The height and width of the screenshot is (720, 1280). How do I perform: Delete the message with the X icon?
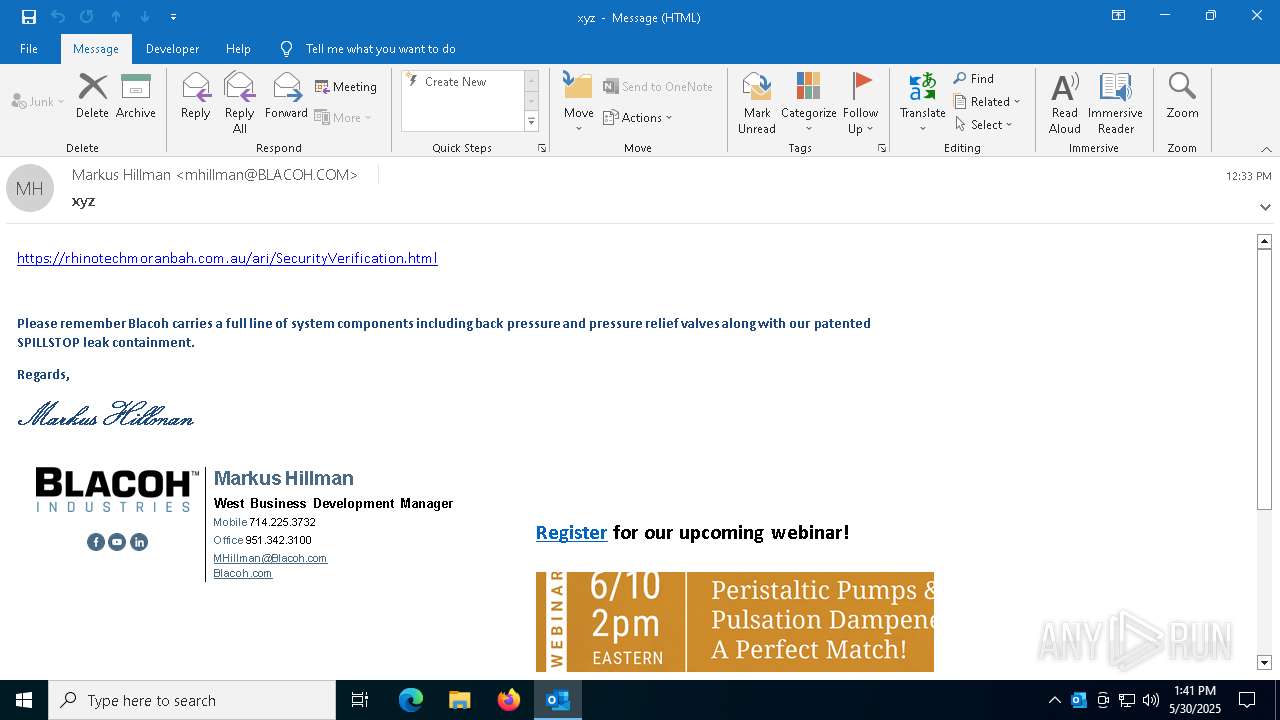92,96
